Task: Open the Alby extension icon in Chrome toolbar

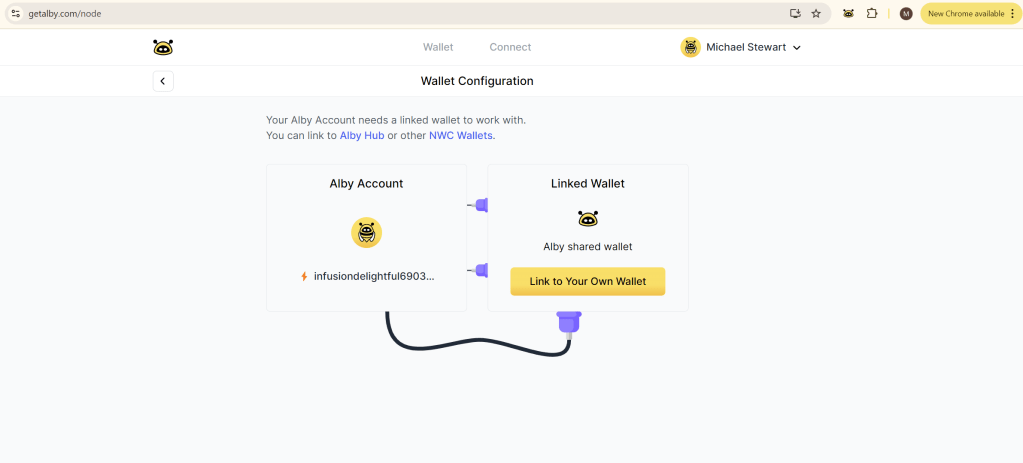Action: pos(848,14)
